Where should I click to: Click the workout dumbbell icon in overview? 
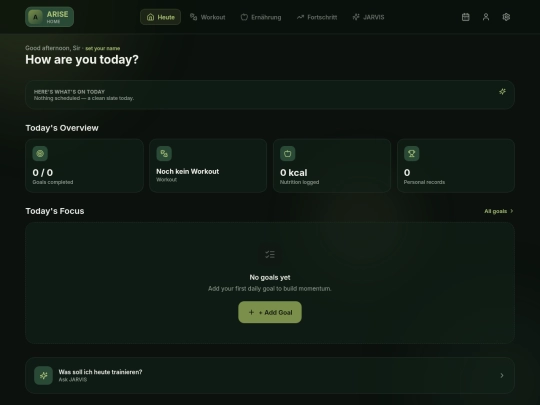pos(164,154)
